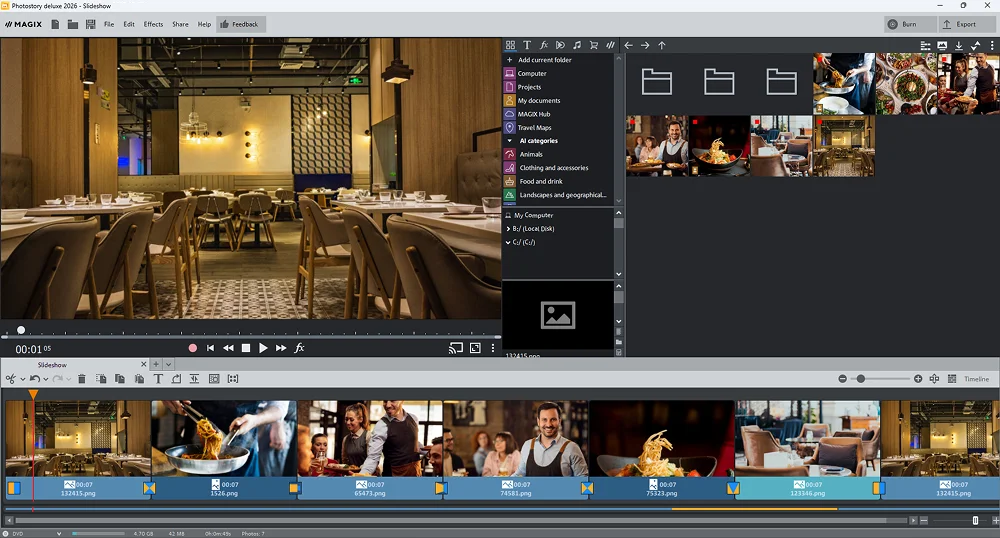Screen dimensions: 1000x538
Task: Go forward with the right arrow in Media Pool
Action: pyautogui.click(x=645, y=45)
